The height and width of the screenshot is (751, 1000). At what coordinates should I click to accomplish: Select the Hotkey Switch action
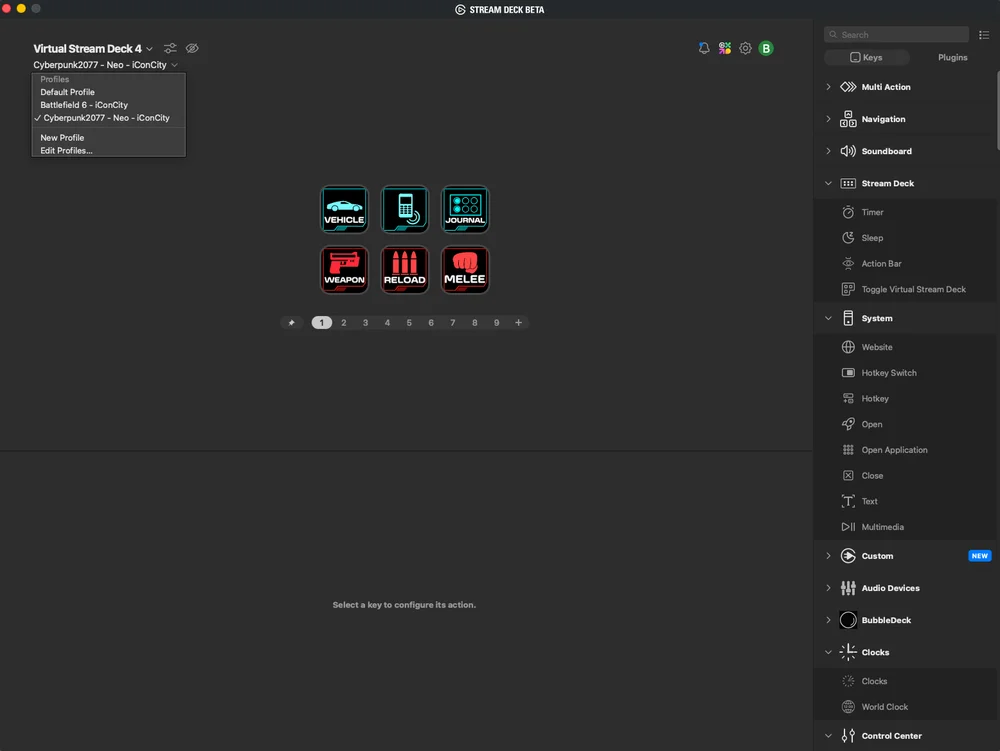tap(887, 372)
